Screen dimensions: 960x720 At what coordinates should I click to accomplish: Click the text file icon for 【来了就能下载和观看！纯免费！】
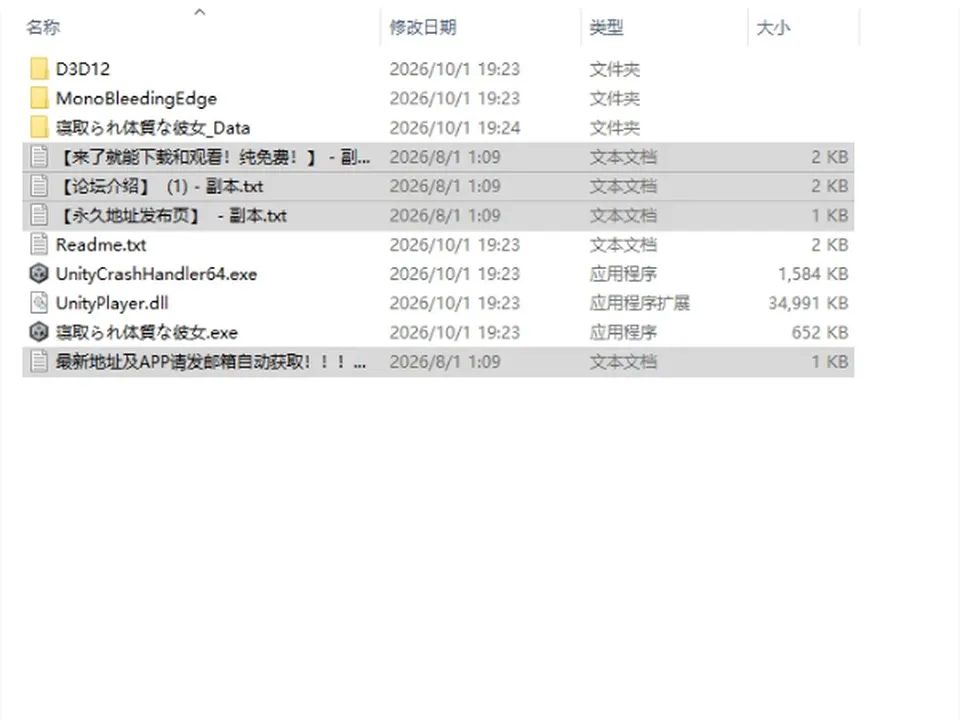click(39, 157)
